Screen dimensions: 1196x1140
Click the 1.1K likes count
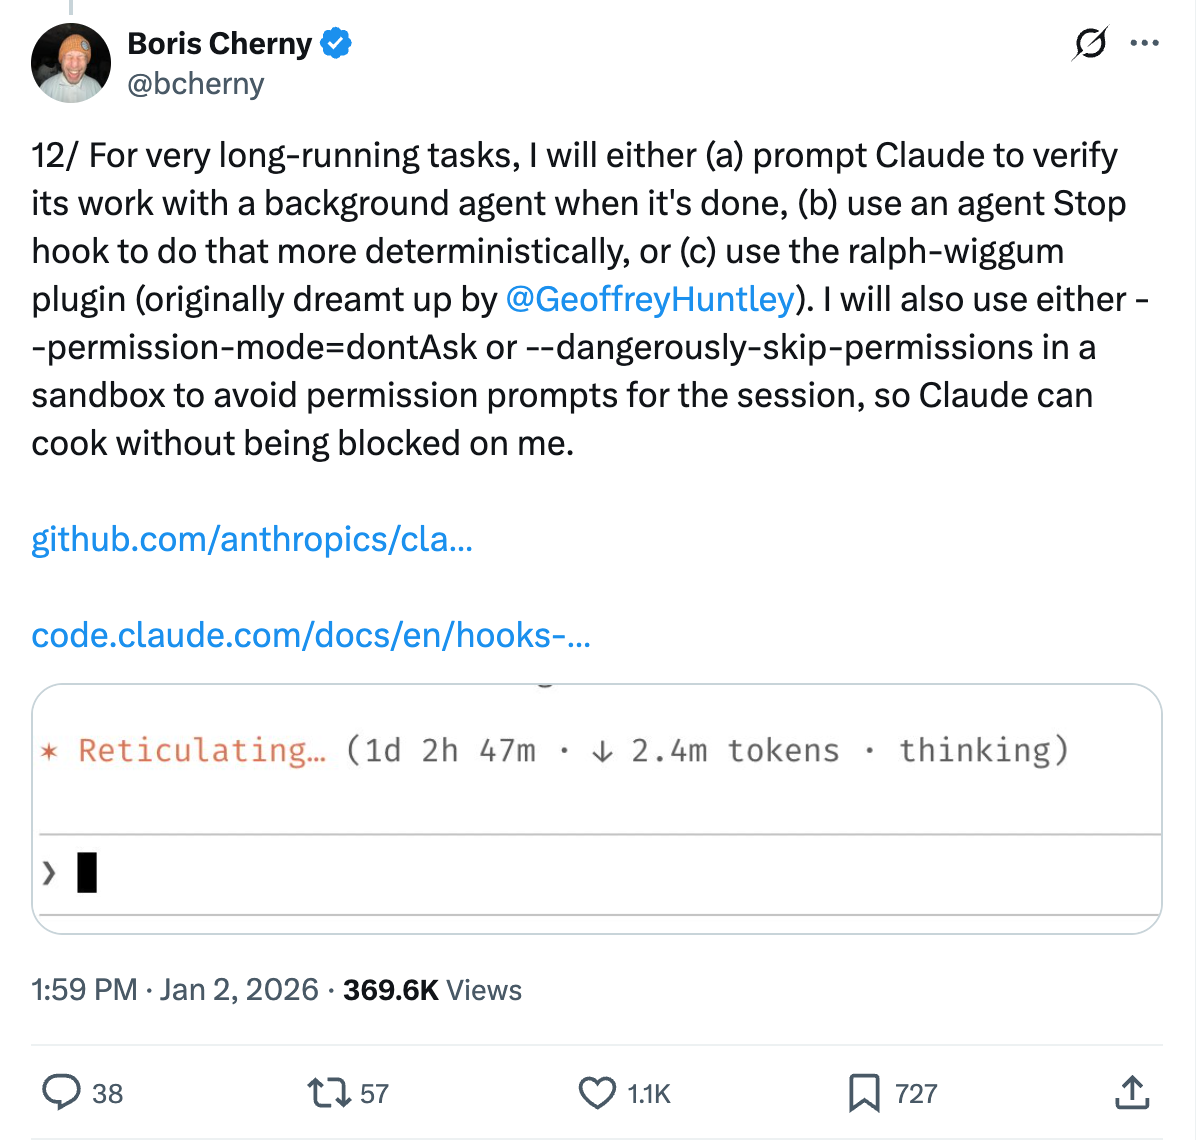[x=649, y=1094]
